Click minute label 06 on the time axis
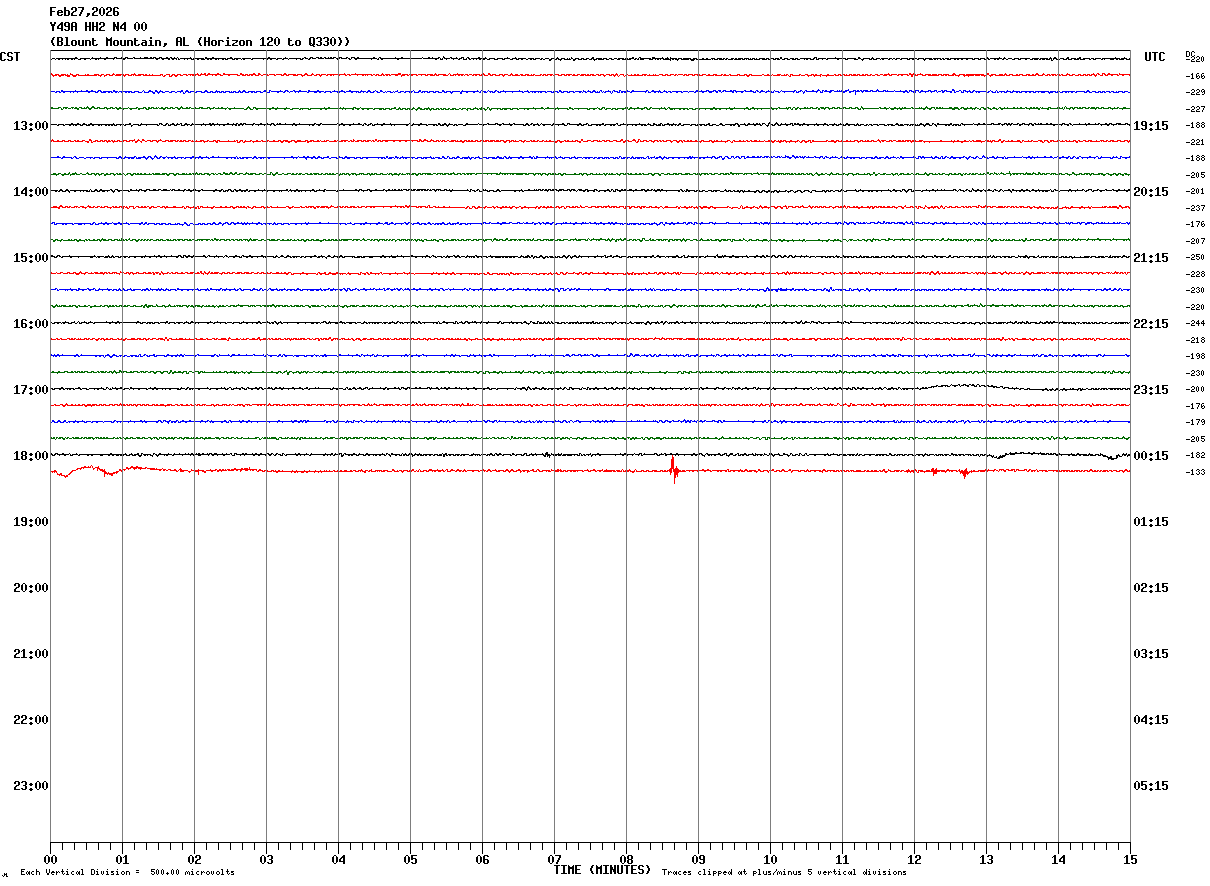The image size is (1210, 886). pos(482,859)
